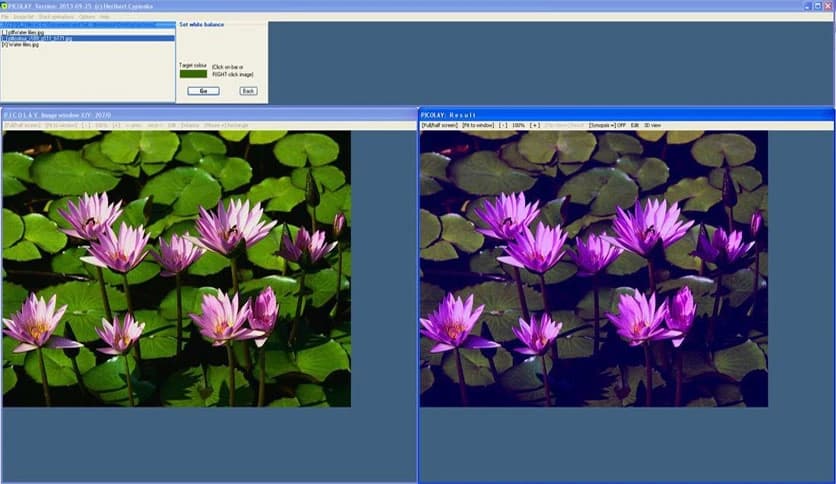Click the PICOLAY app icon in title bar
This screenshot has width=836, height=484.
[4, 6]
